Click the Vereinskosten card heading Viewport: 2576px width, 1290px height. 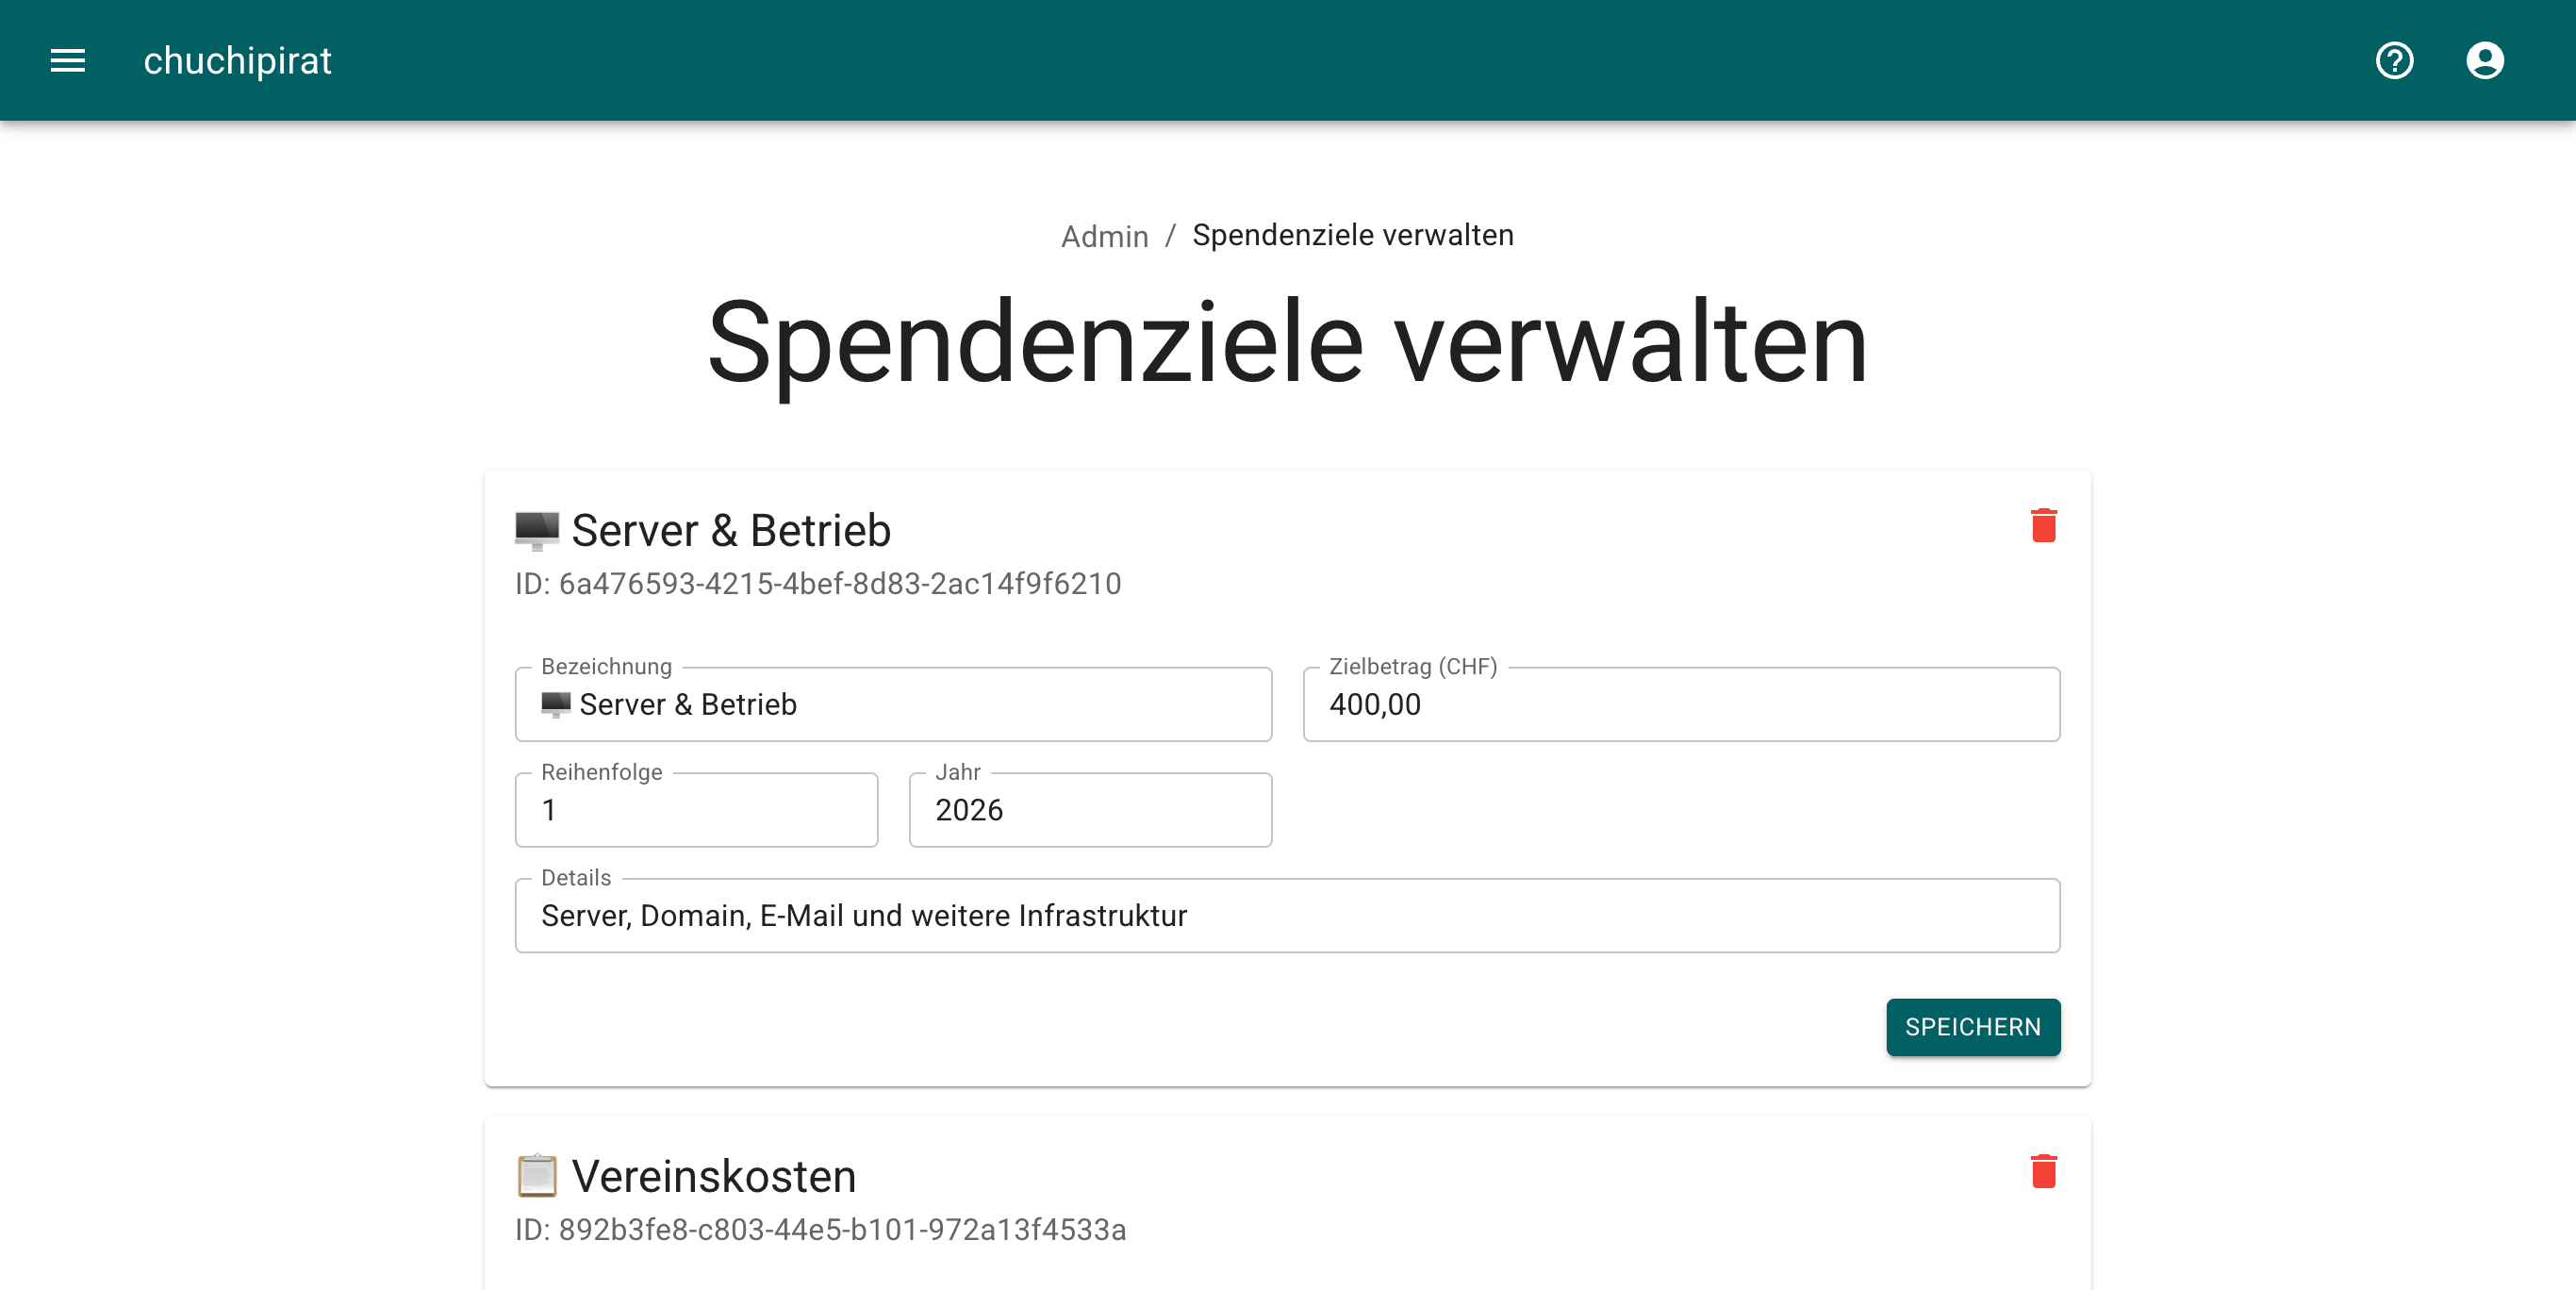coord(685,1177)
